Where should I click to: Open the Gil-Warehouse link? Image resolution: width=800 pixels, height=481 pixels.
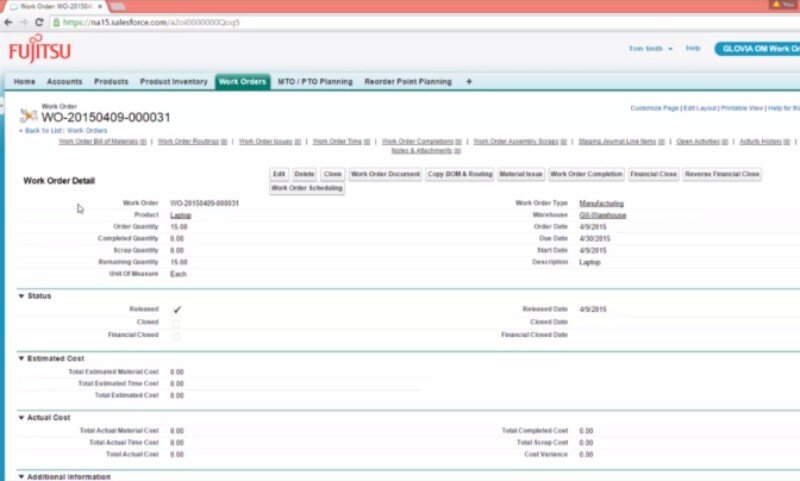tap(602, 215)
